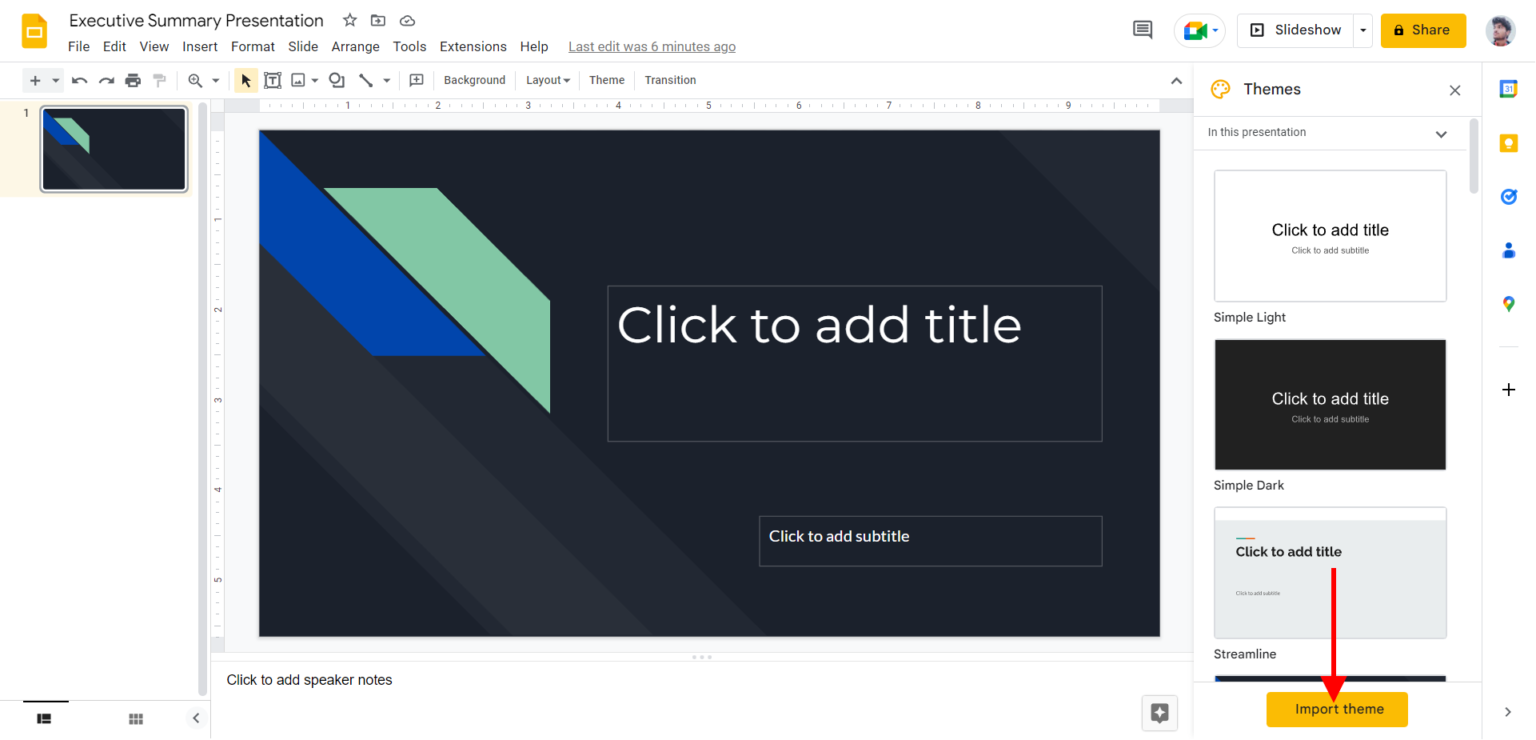Open Google Keep from the side panel
The width and height of the screenshot is (1536, 740).
(x=1509, y=143)
